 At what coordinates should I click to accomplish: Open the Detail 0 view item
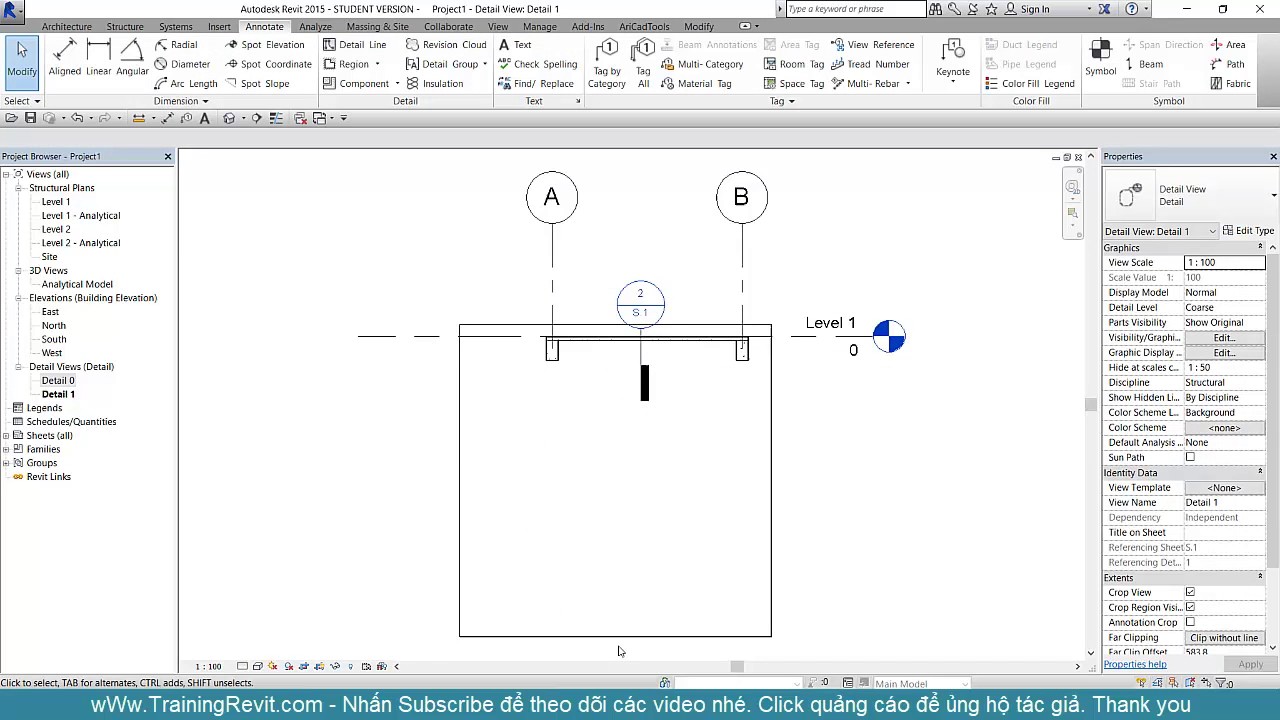tap(58, 381)
